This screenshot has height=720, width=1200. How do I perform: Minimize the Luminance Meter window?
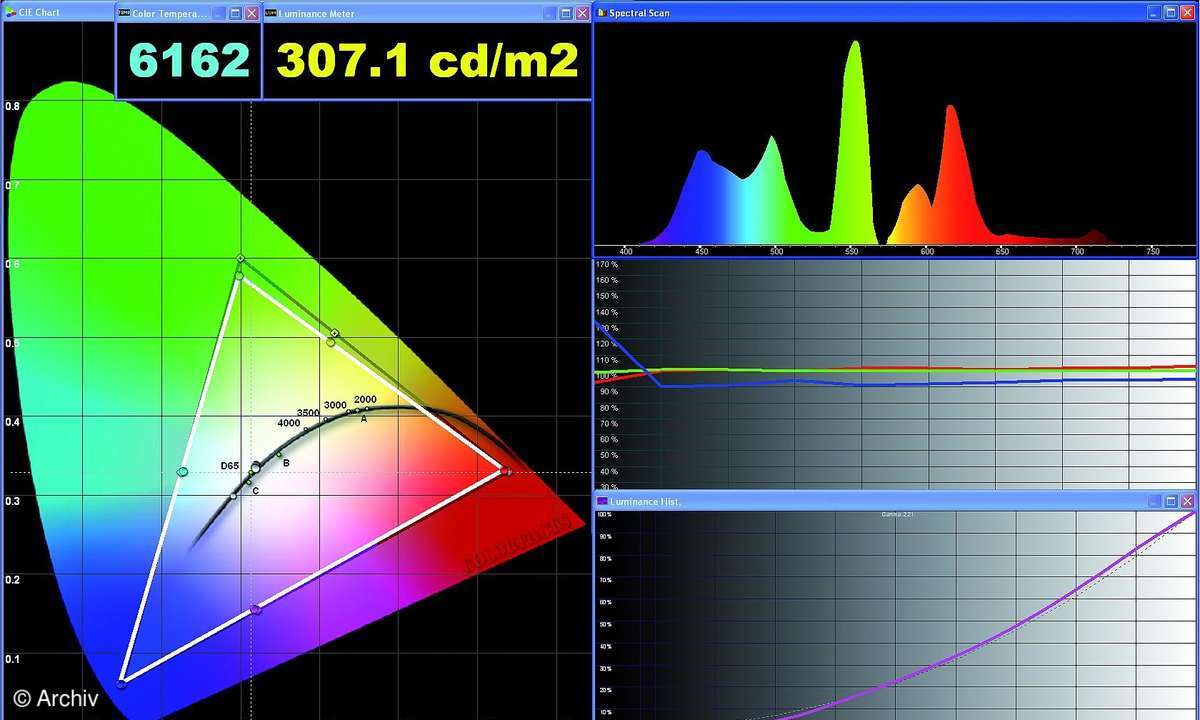pyautogui.click(x=549, y=14)
